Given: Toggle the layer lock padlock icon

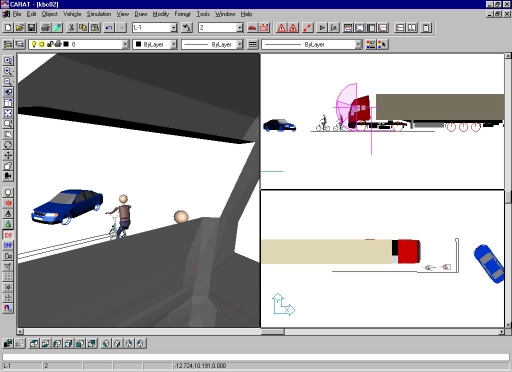Looking at the screenshot, I should [x=49, y=44].
